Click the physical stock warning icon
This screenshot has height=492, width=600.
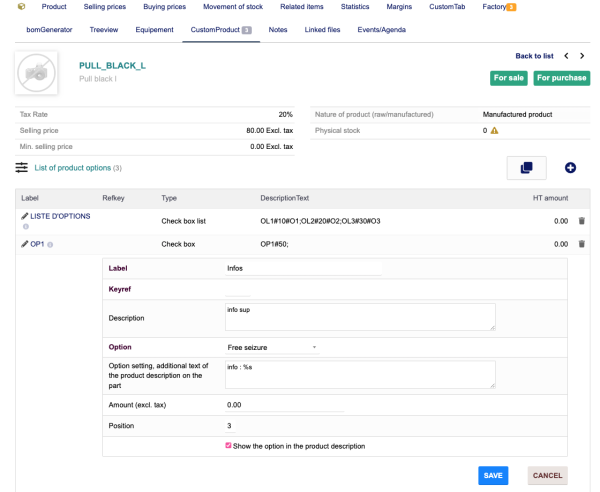[x=495, y=131]
